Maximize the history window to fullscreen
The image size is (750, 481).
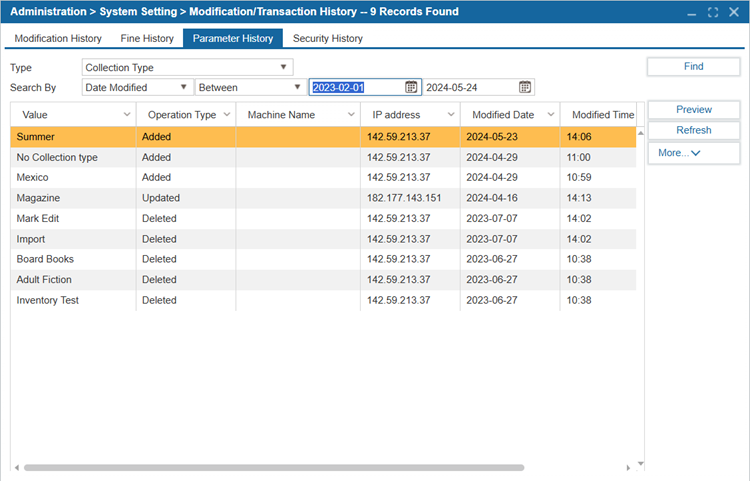click(713, 12)
